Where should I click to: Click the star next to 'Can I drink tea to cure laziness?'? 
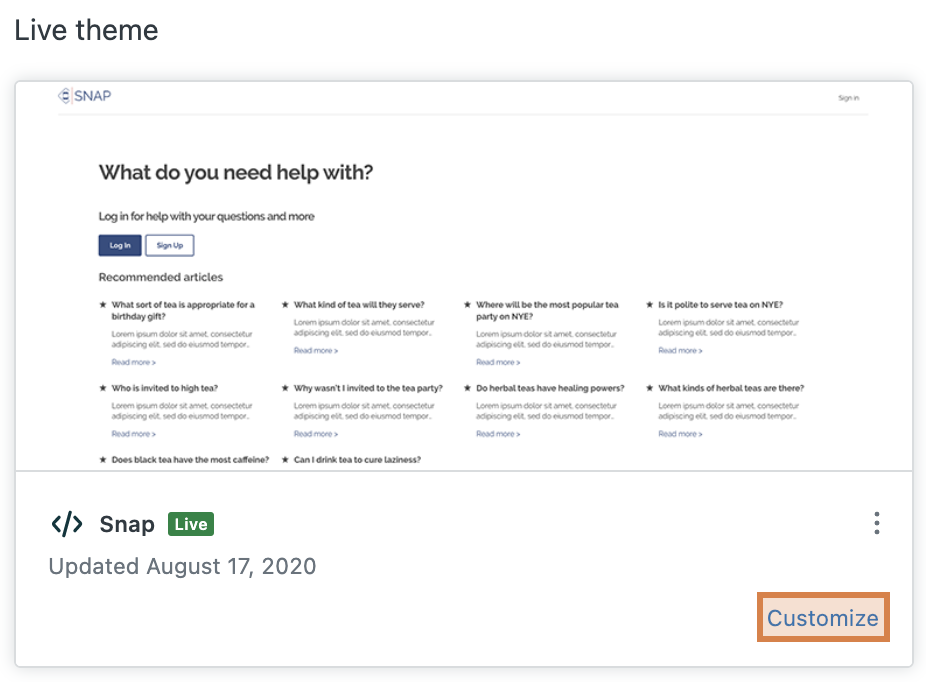pyautogui.click(x=285, y=460)
